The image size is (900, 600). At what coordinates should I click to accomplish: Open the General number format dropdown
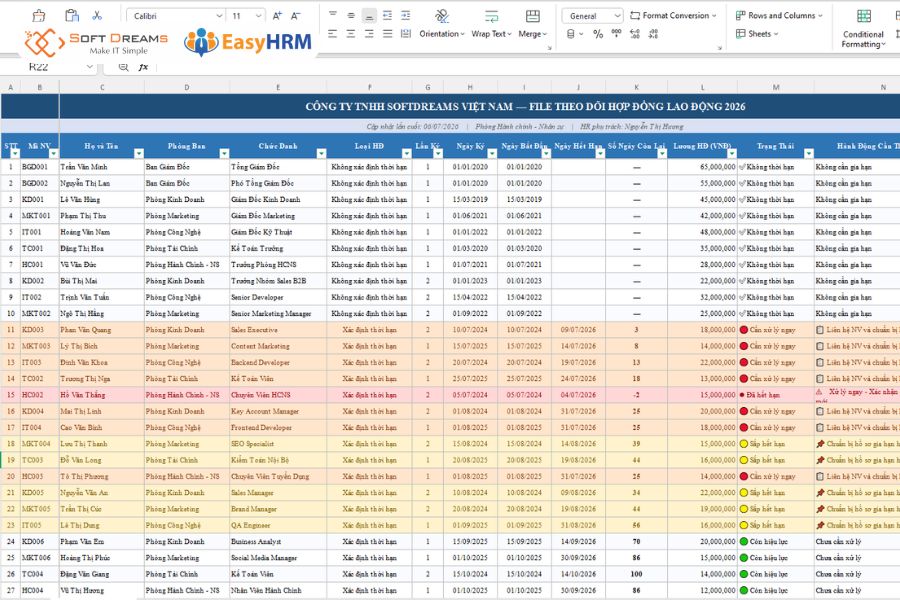[x=617, y=16]
